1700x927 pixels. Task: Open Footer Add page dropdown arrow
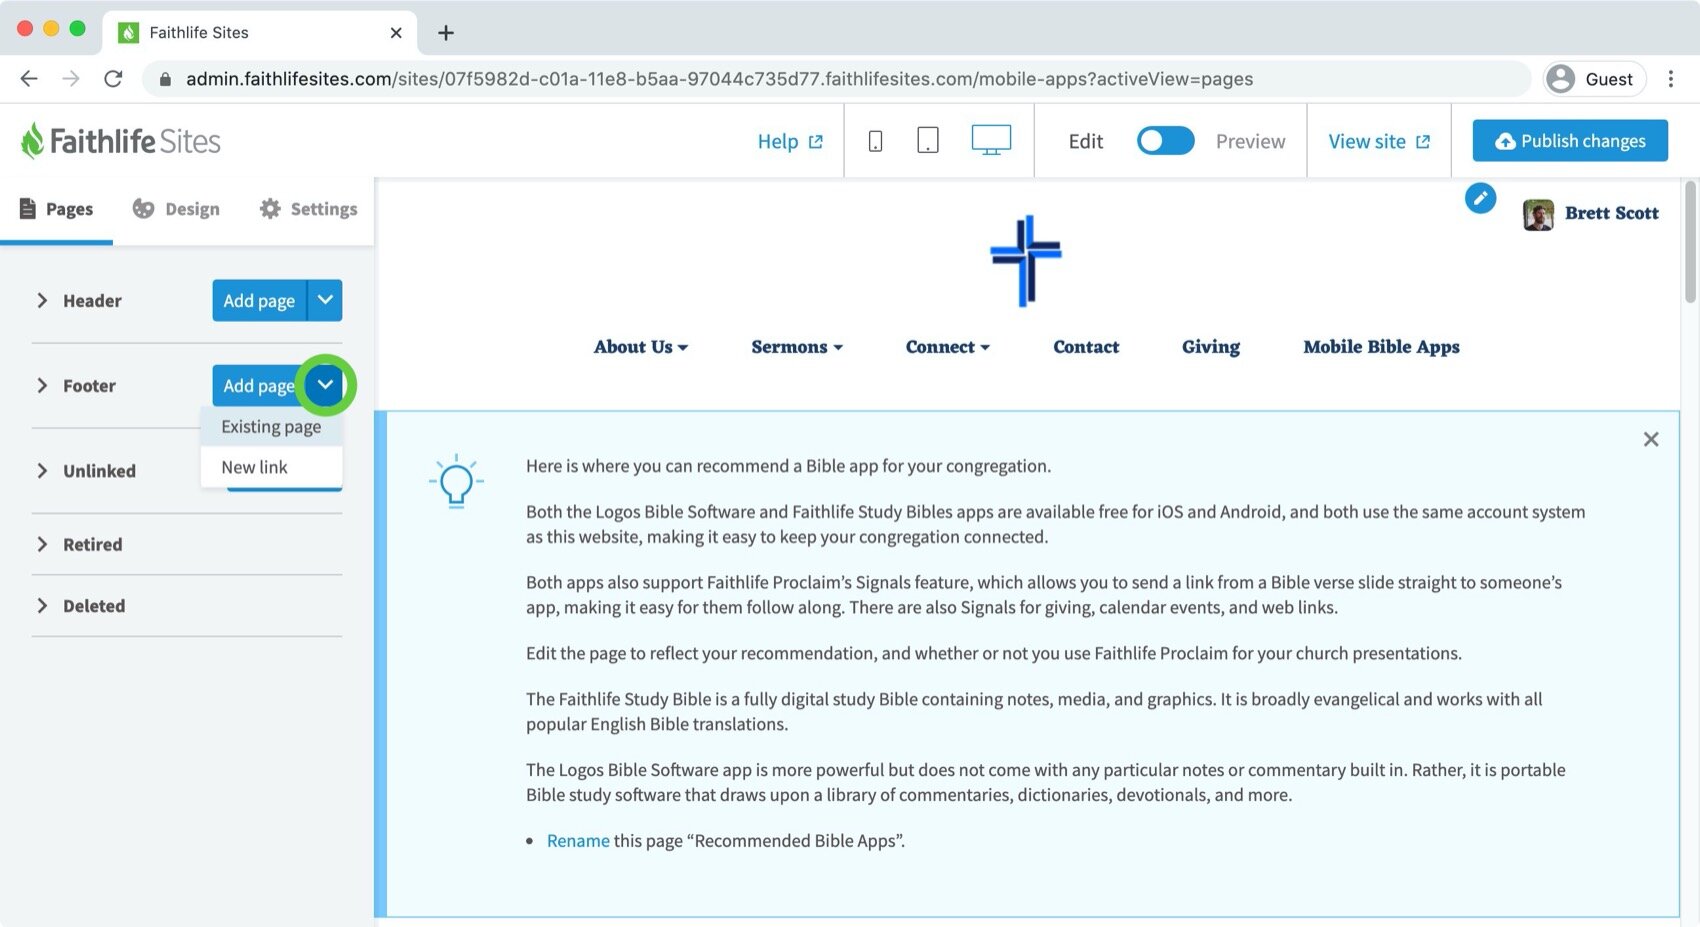pos(325,385)
